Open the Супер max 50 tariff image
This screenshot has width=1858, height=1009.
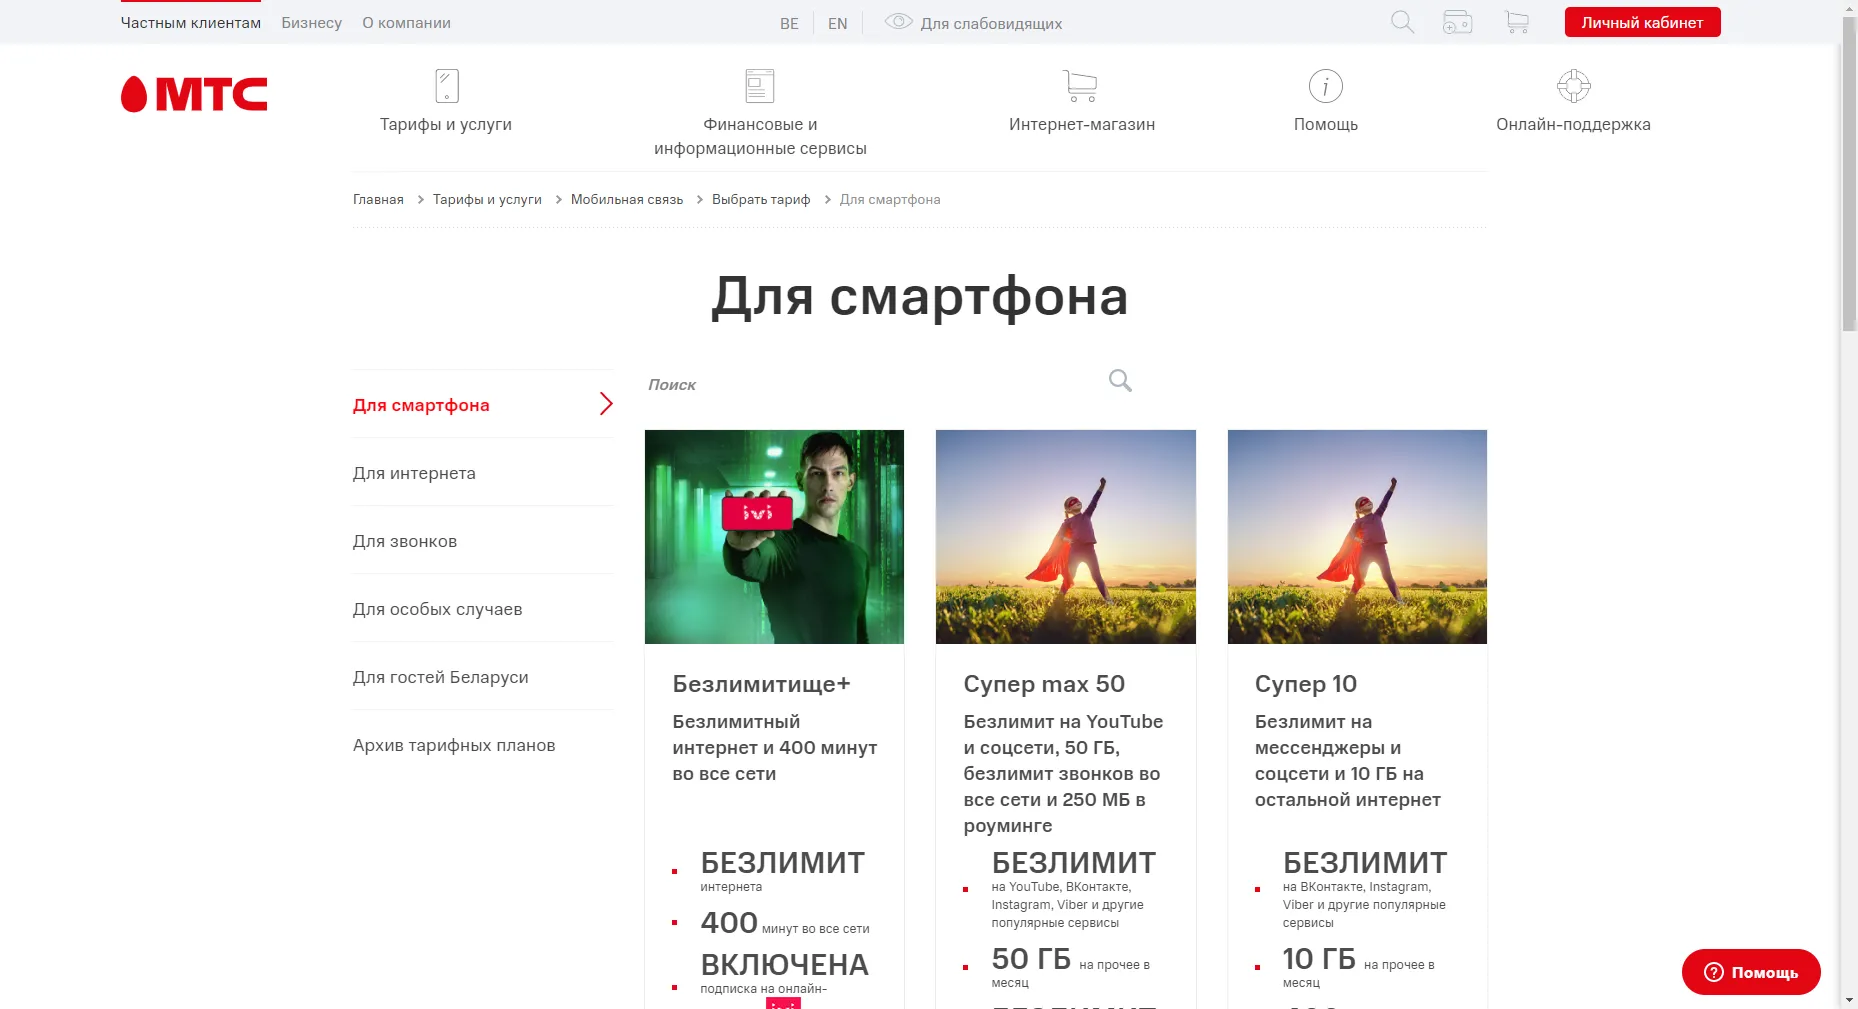(x=1066, y=537)
